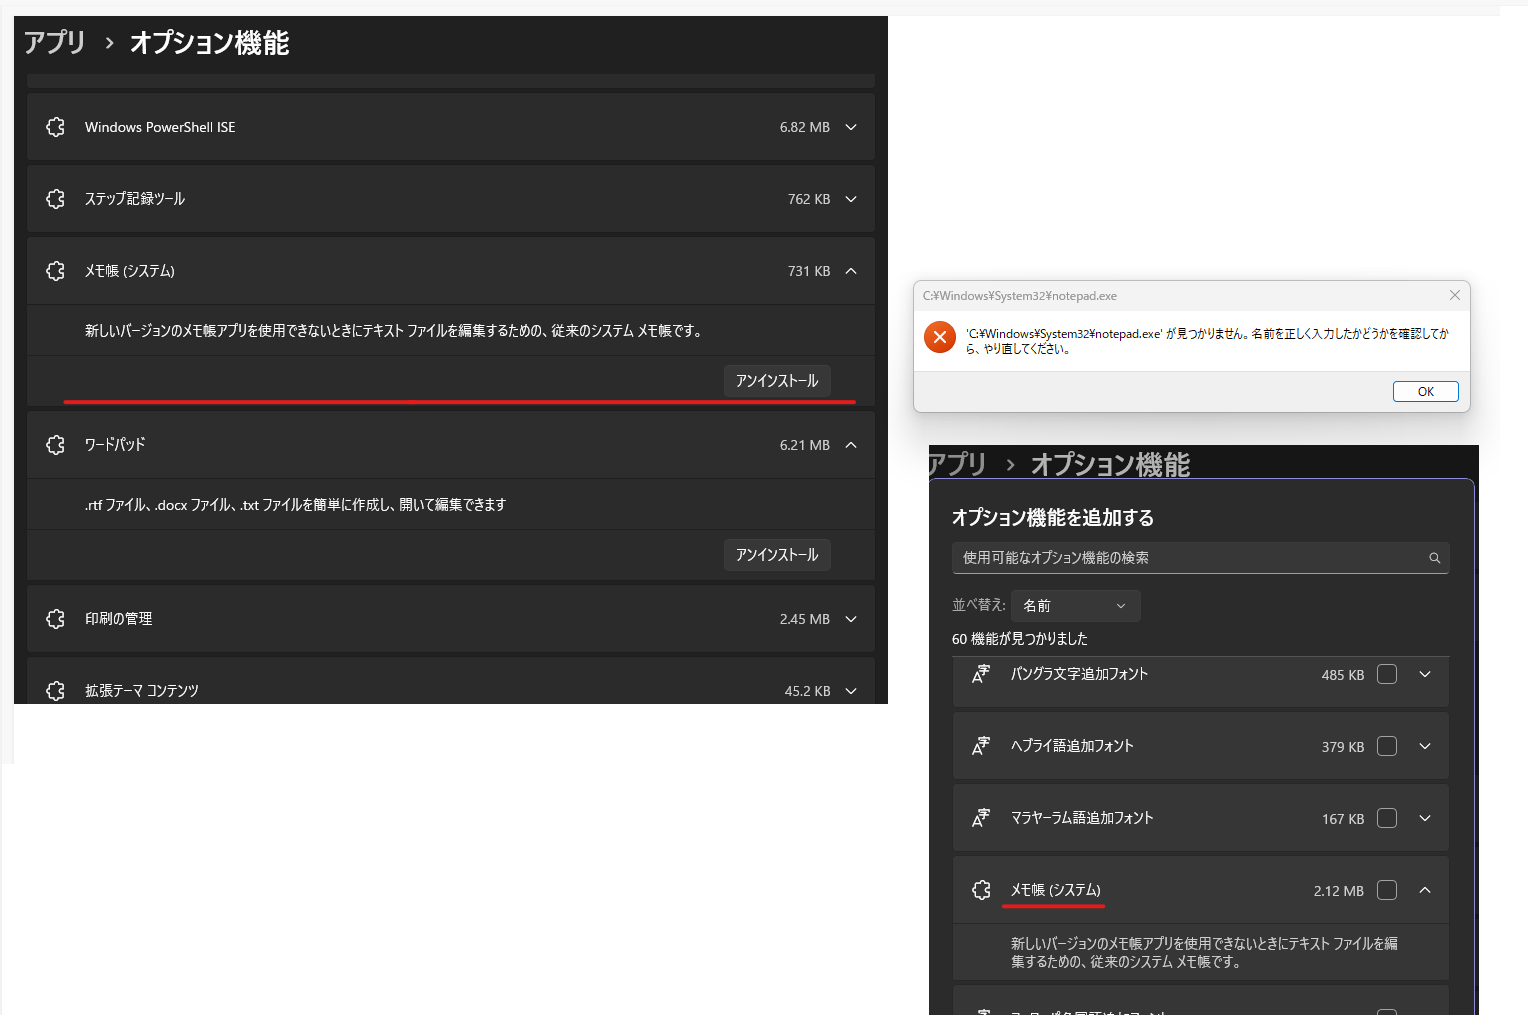
Task: Click the メモ帳 (システム) icon in installed list
Action: (x=56, y=271)
